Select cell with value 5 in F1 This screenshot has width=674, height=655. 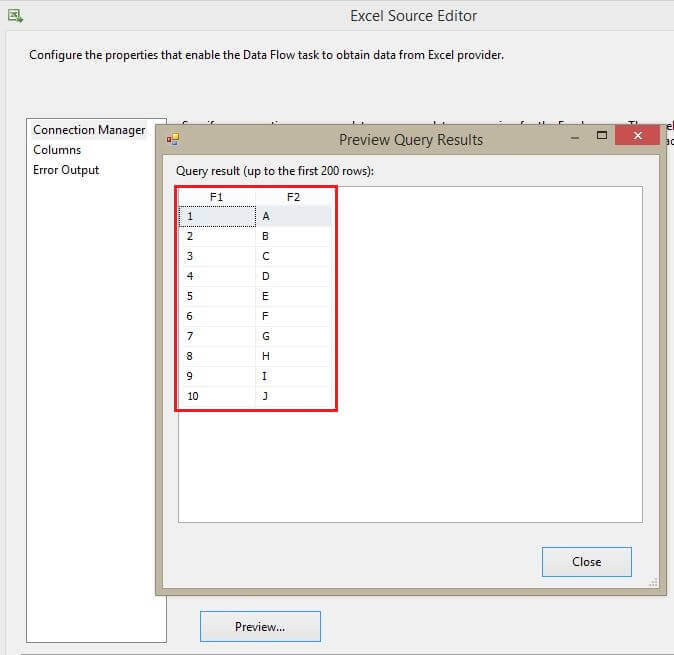tap(217, 297)
